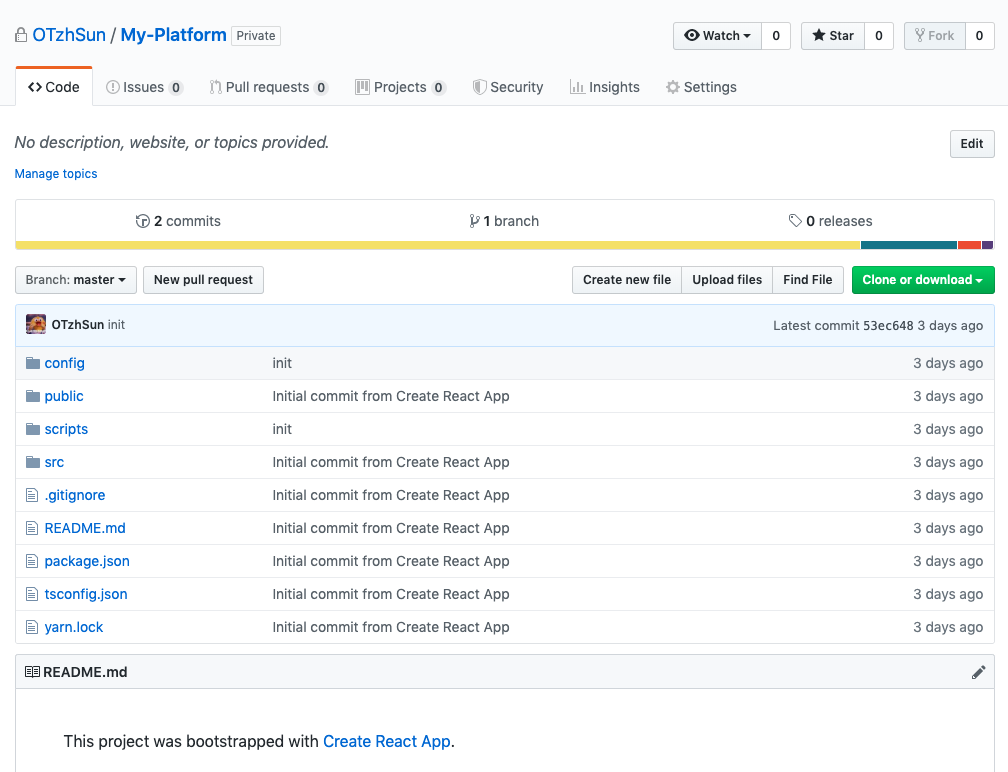
Task: Open latest commit hash 53ec648
Action: click(x=888, y=325)
